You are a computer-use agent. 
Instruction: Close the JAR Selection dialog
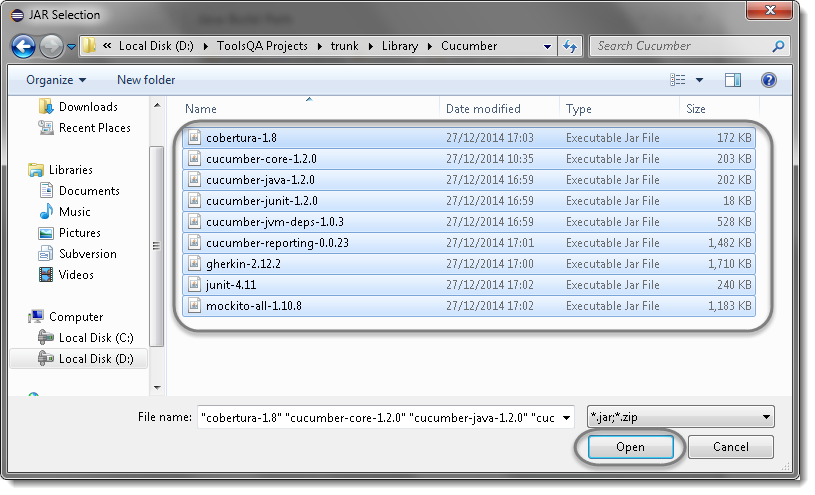click(x=770, y=10)
